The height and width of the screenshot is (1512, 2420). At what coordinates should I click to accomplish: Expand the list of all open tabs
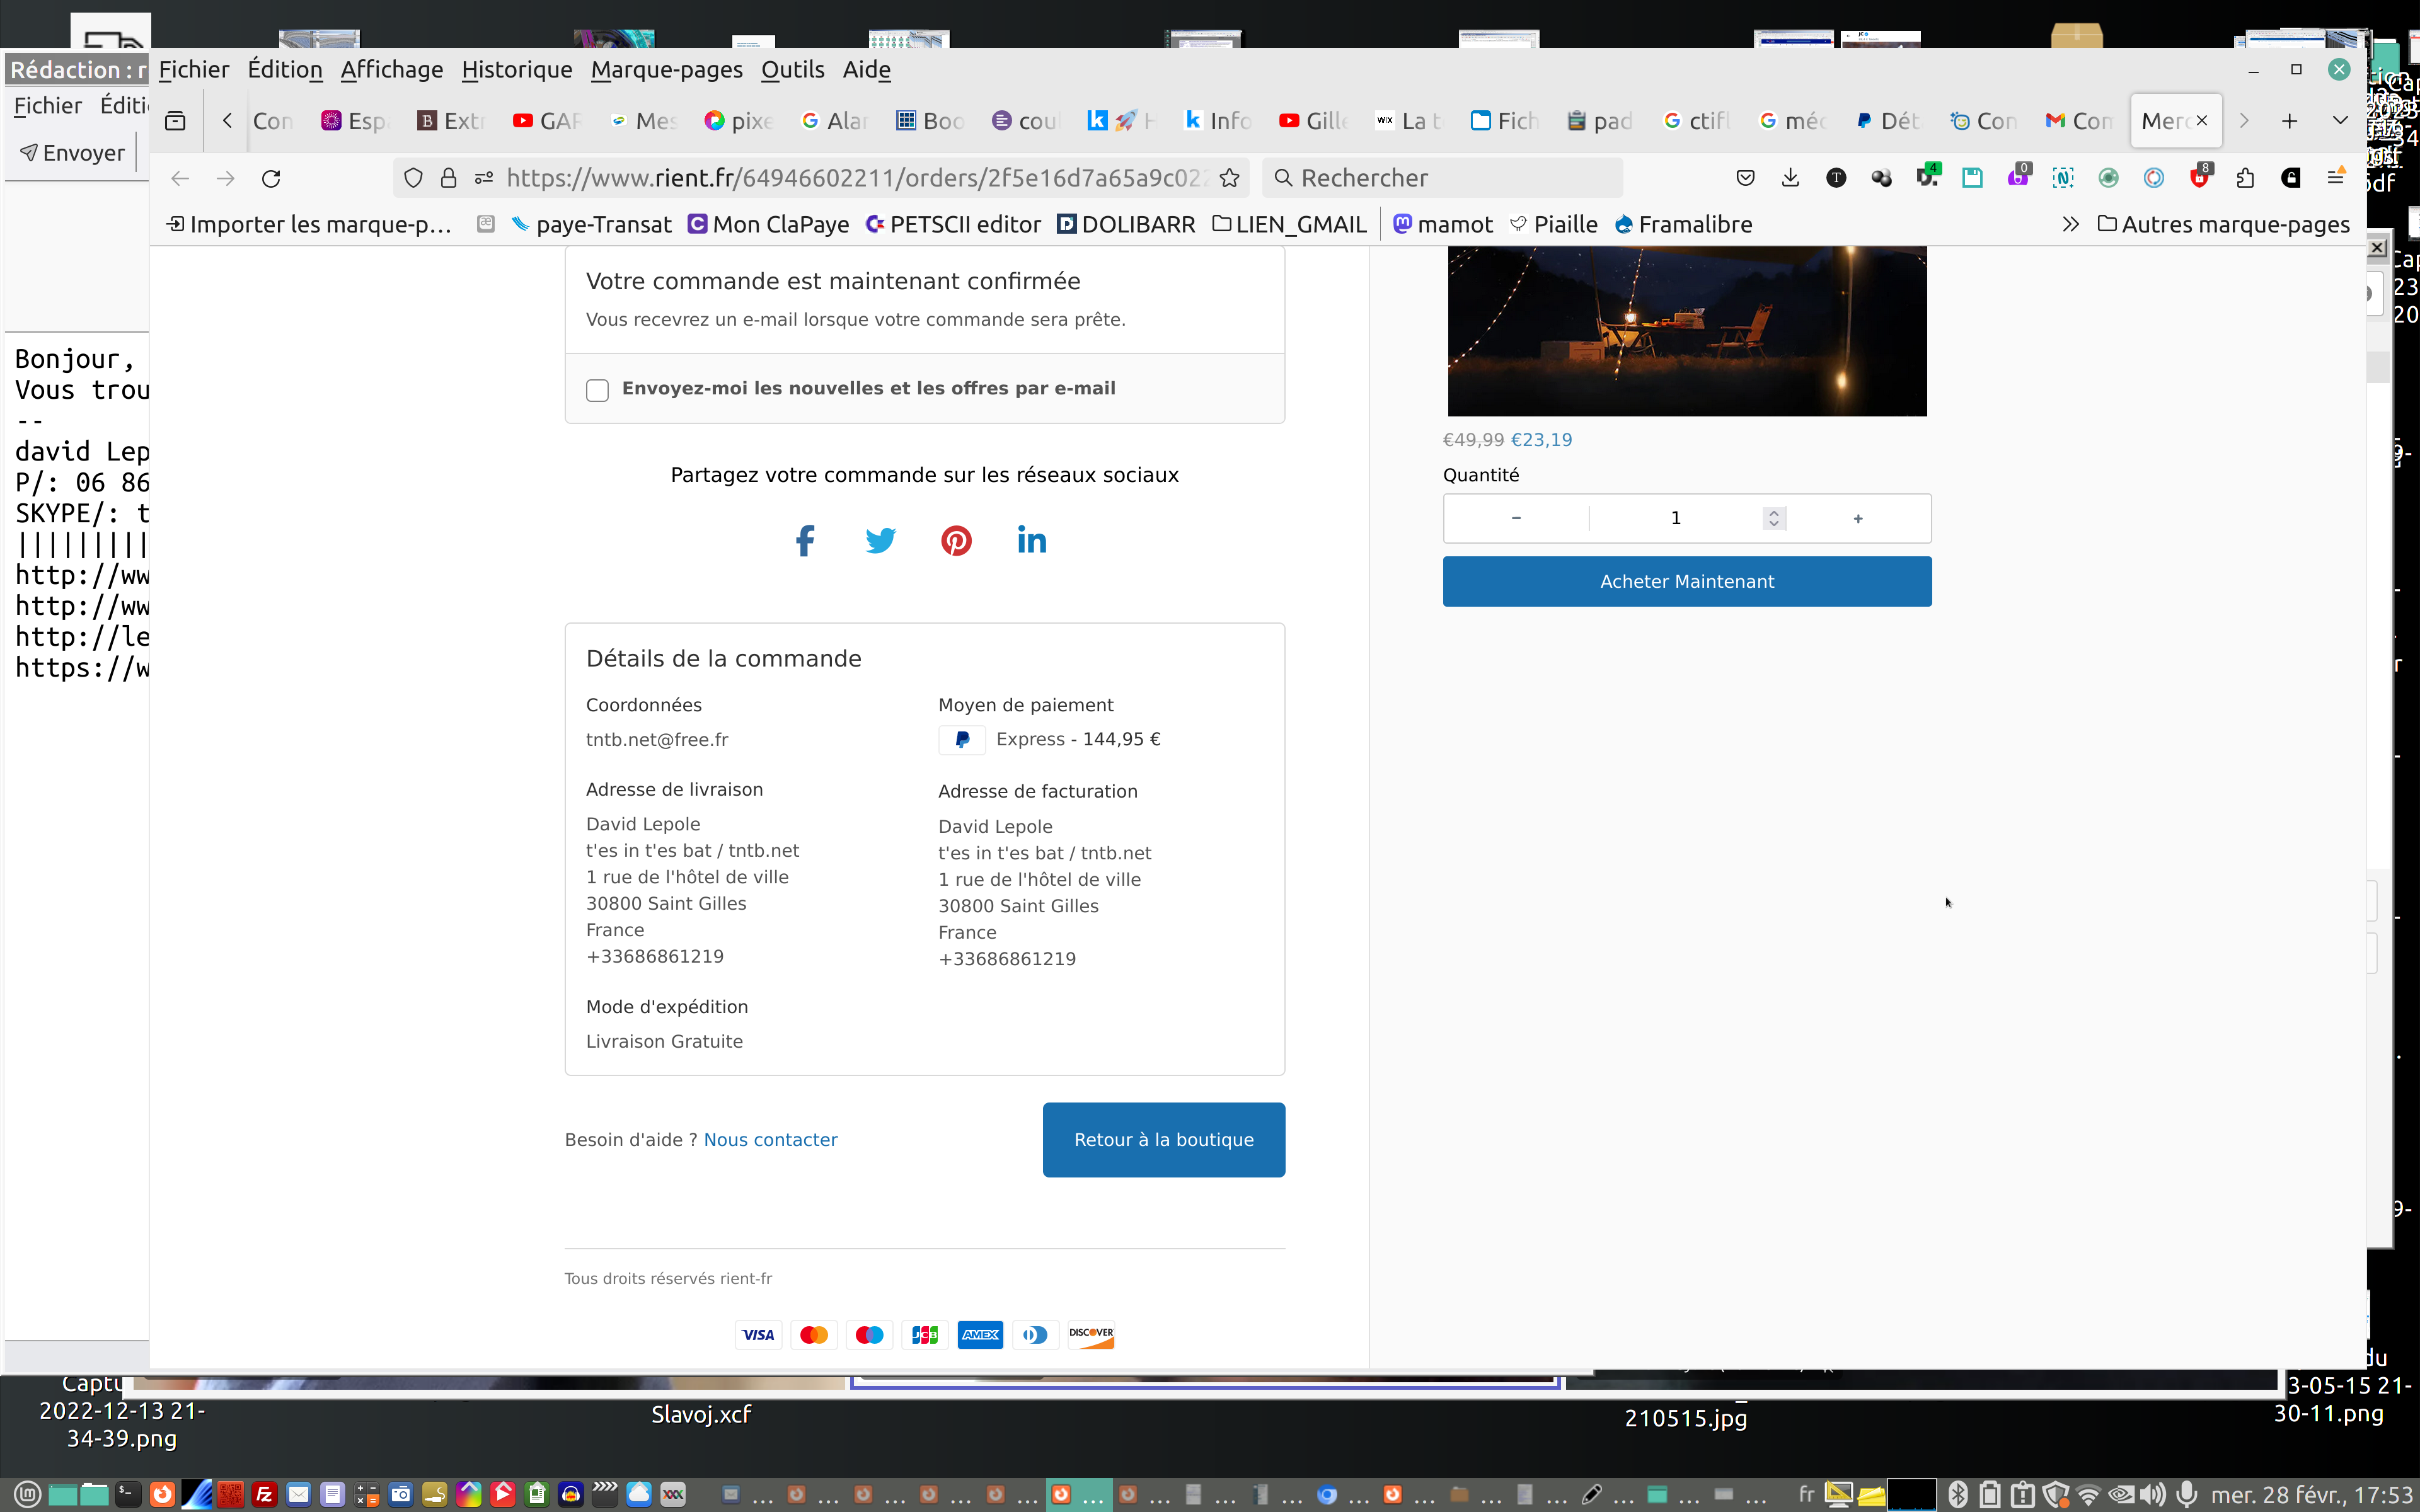coord(2340,121)
